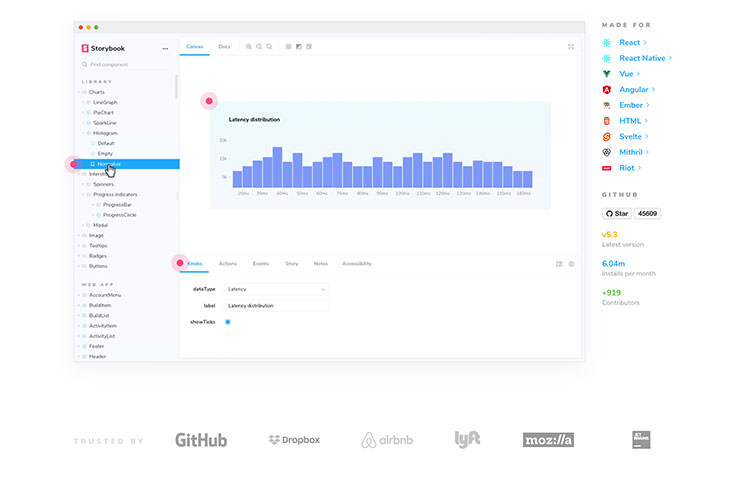Reset the canvas zoom
Screen dimensions: 750x480
pos(269,46)
